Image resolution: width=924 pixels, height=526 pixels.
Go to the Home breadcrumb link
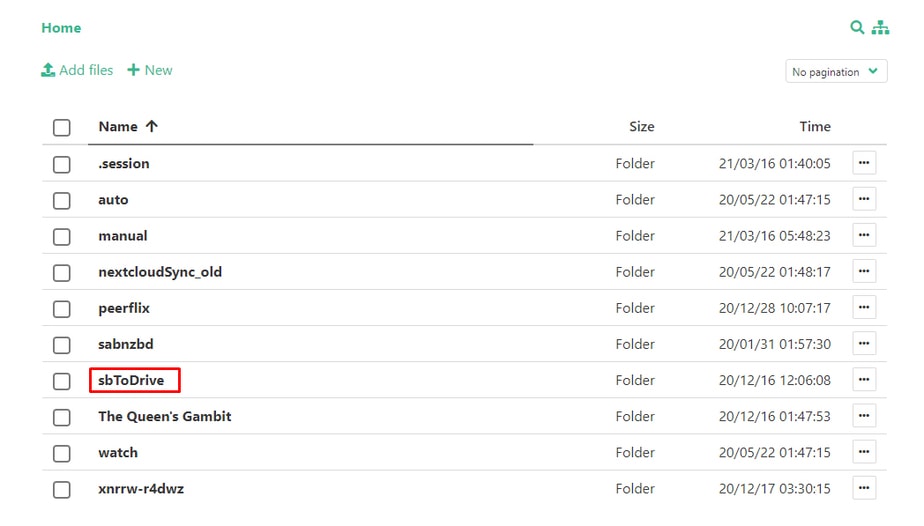click(x=61, y=28)
